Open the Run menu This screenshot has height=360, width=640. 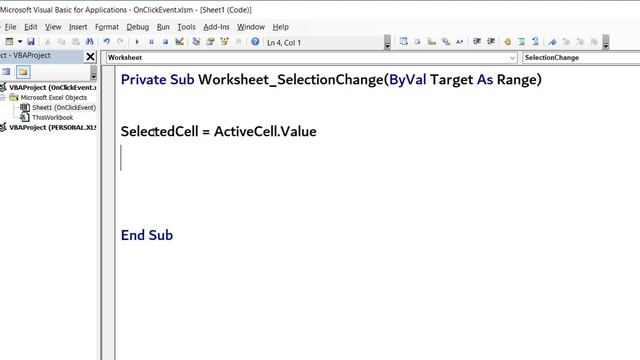[163, 27]
